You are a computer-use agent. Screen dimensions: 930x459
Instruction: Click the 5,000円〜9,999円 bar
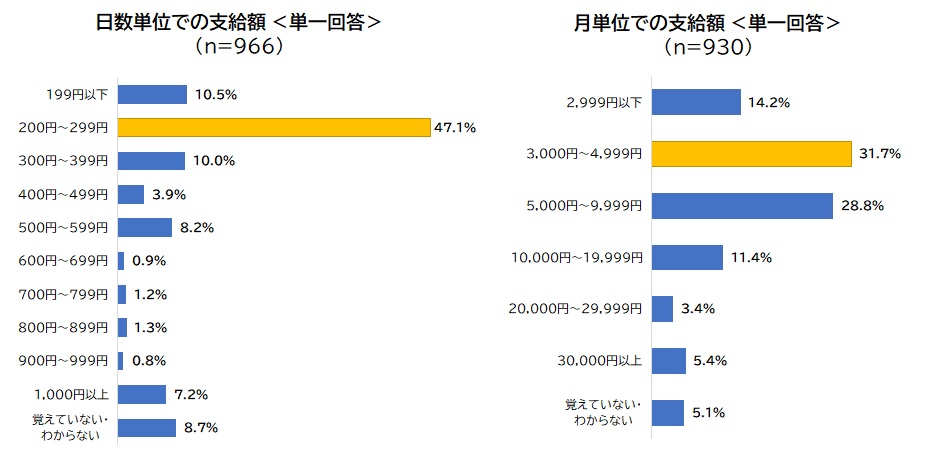(x=742, y=205)
